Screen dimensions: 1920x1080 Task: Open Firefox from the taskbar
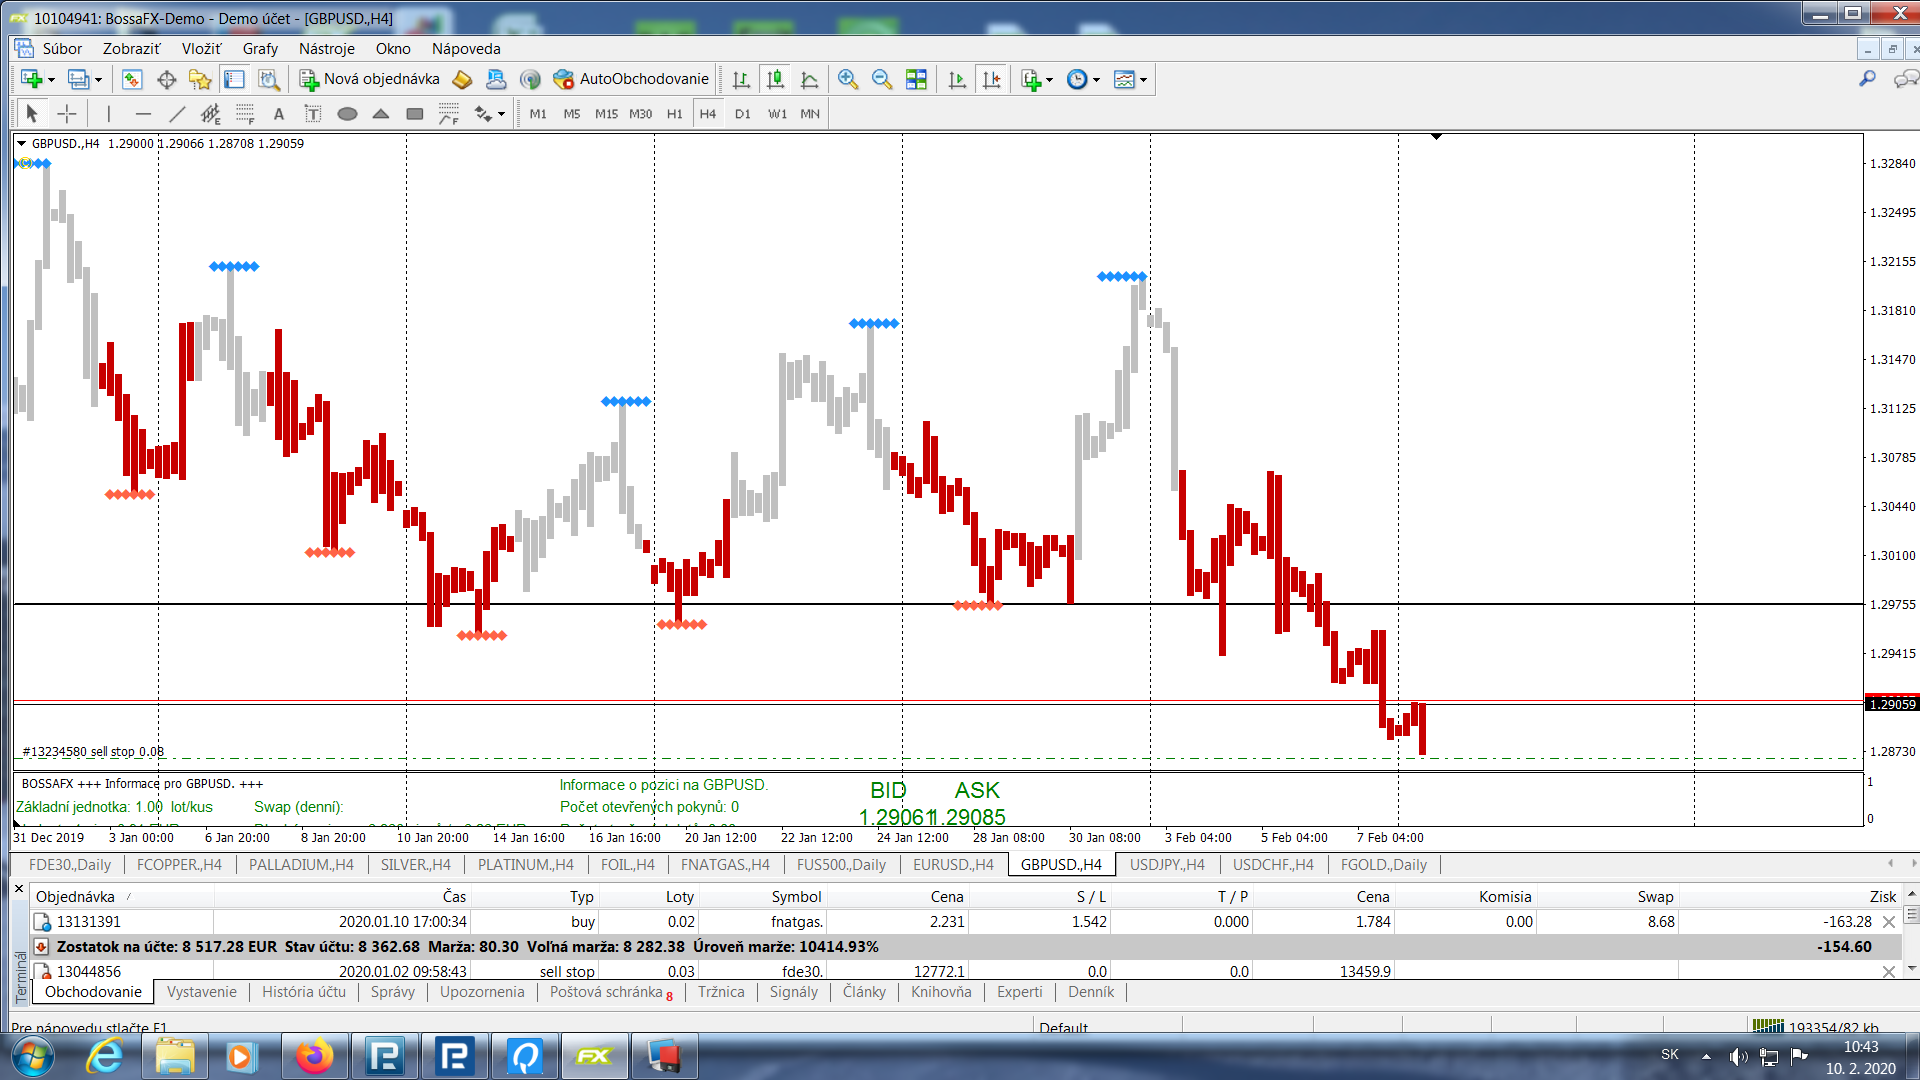[314, 1056]
